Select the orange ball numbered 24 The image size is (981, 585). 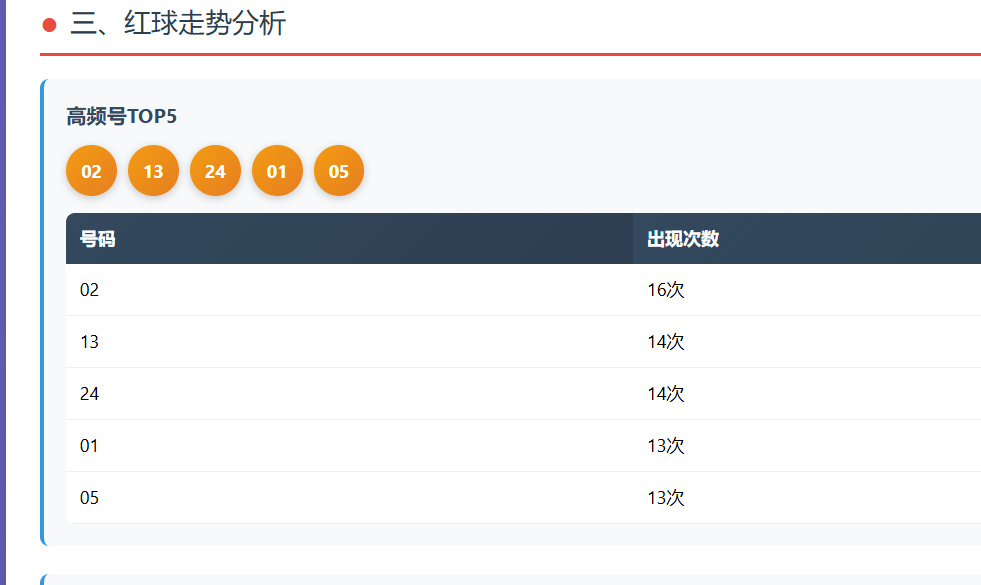(x=215, y=171)
